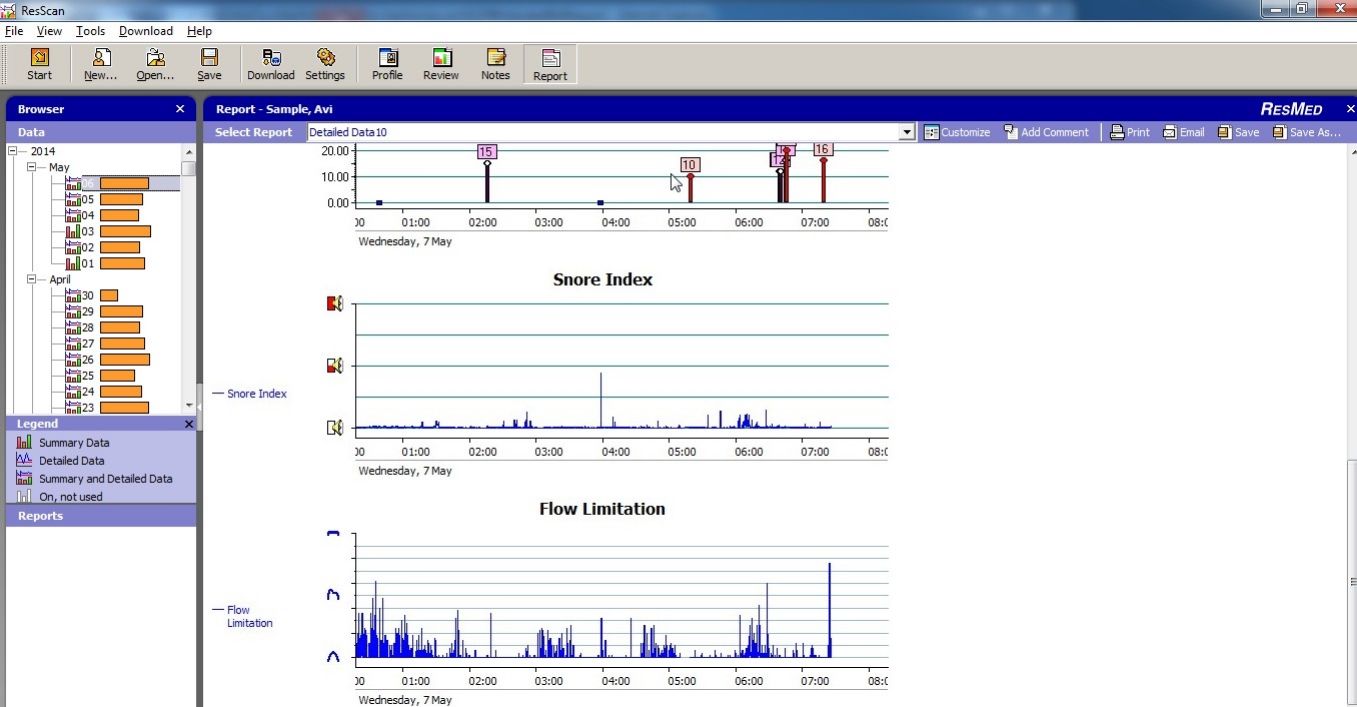Click the Detailed Data legend entry
Screen dimensions: 1357x707
coord(60,460)
